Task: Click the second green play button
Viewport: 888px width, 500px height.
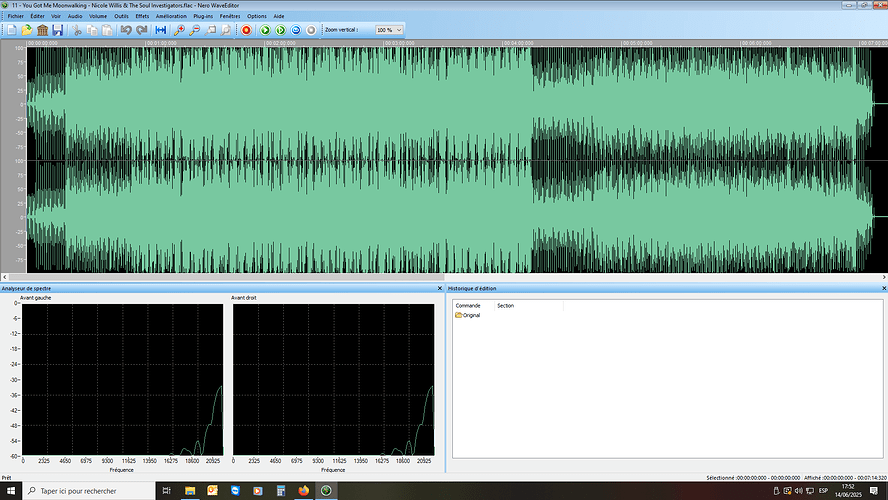Action: pos(280,30)
